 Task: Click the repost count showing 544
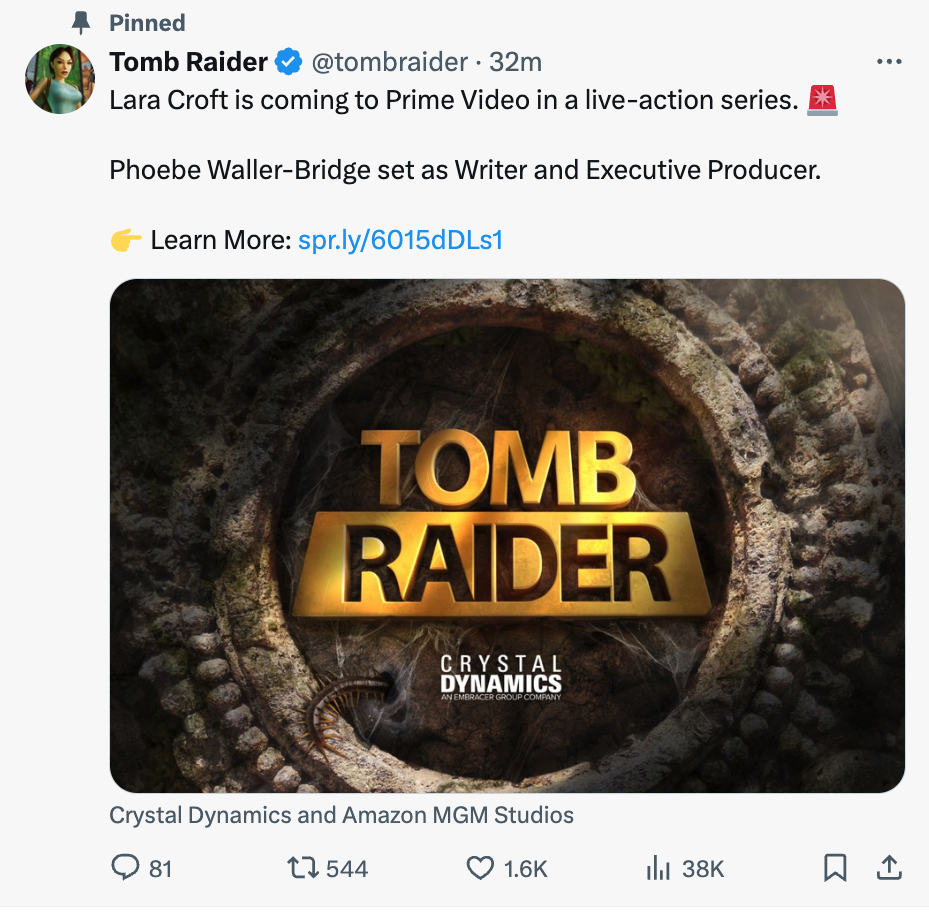(333, 869)
